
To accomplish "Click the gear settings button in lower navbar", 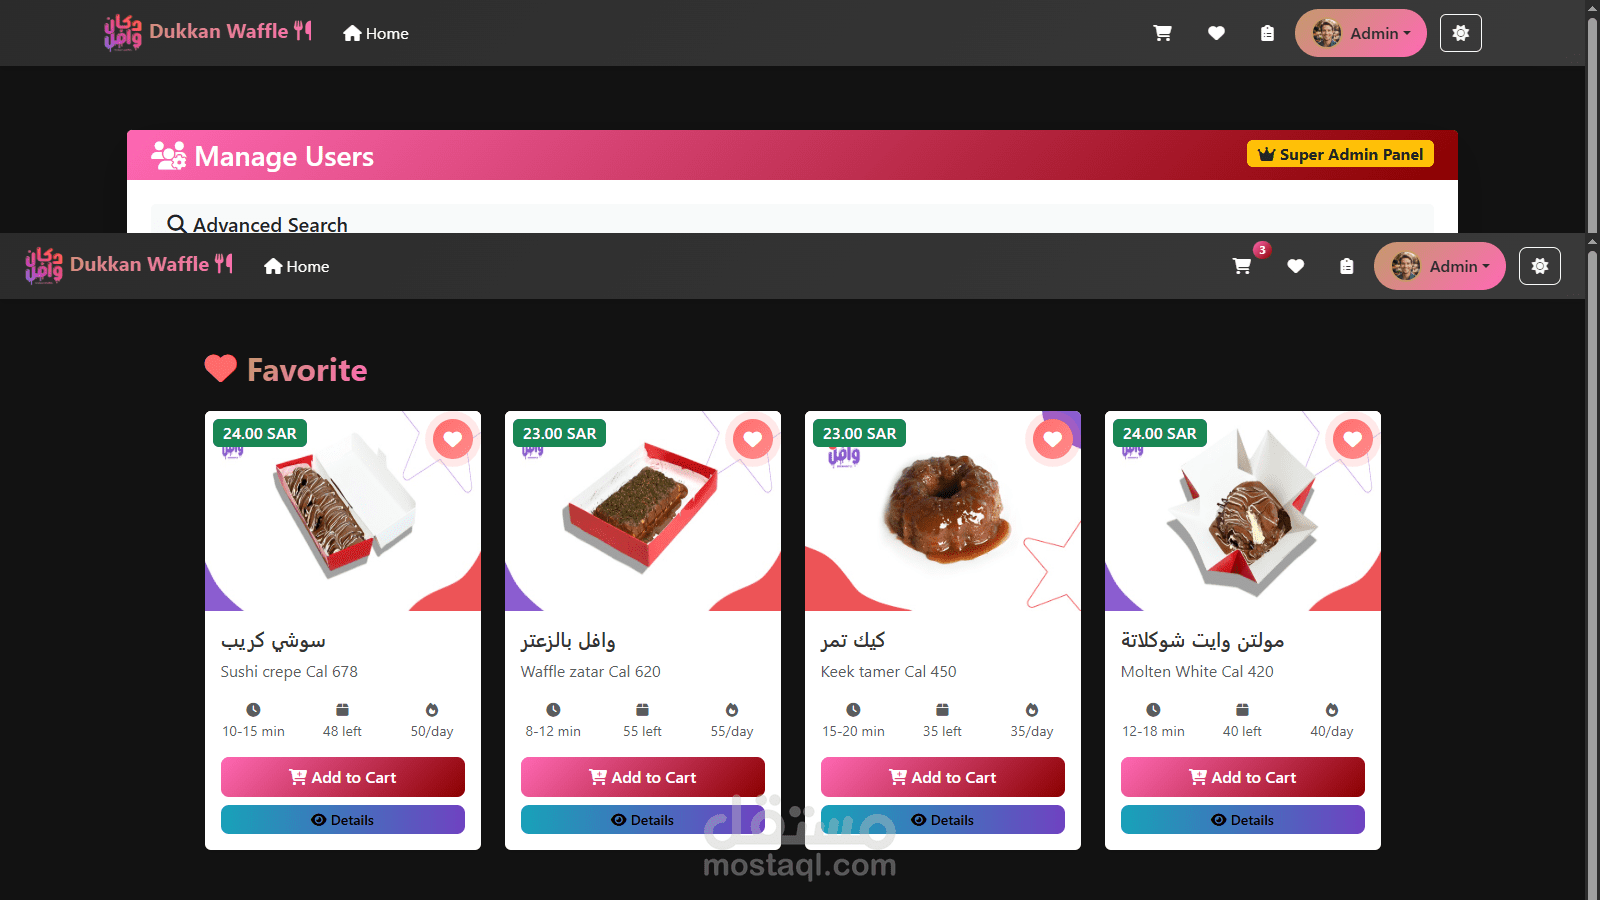I will (x=1540, y=266).
